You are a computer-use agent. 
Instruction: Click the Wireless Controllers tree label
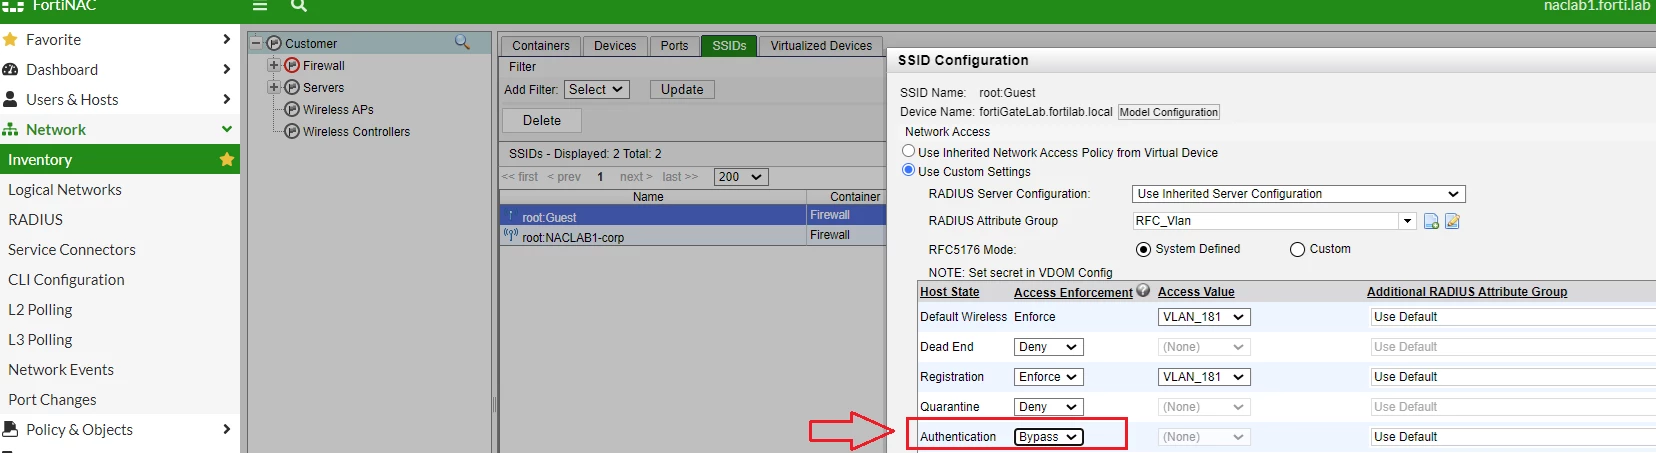pos(356,132)
